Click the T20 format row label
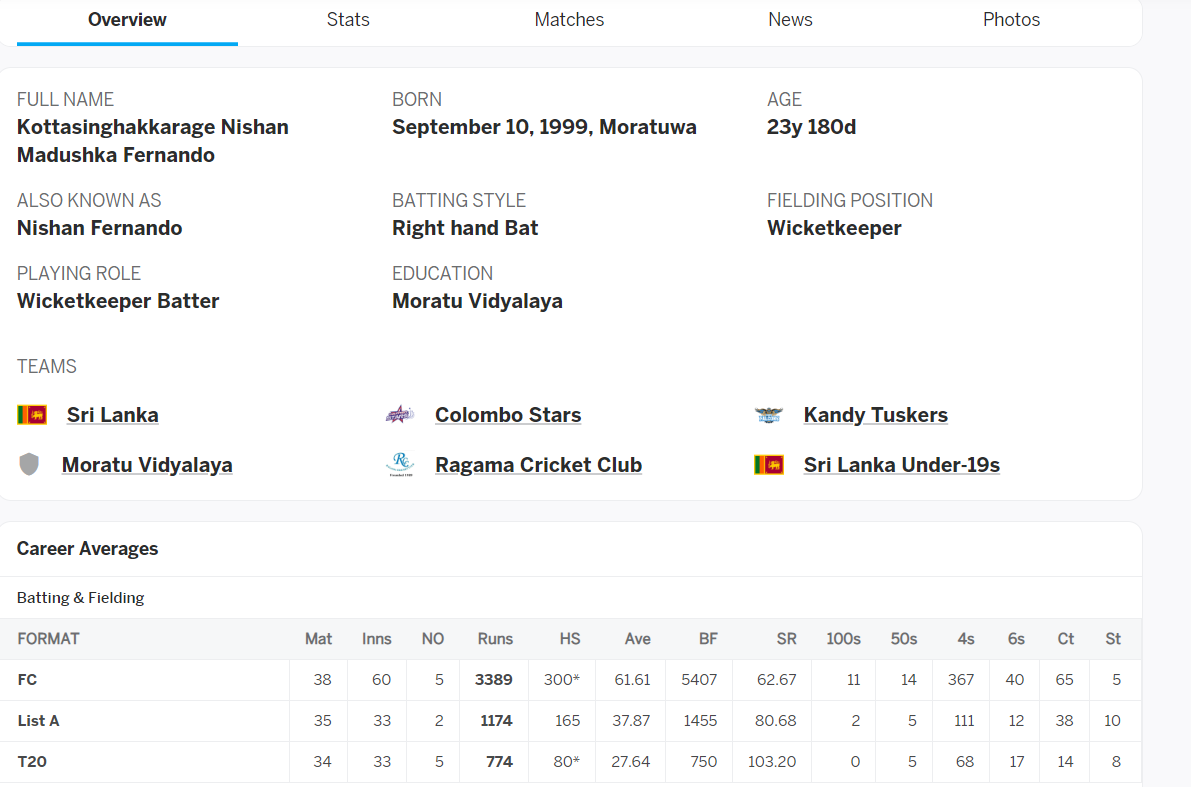This screenshot has width=1191, height=787. [x=32, y=762]
